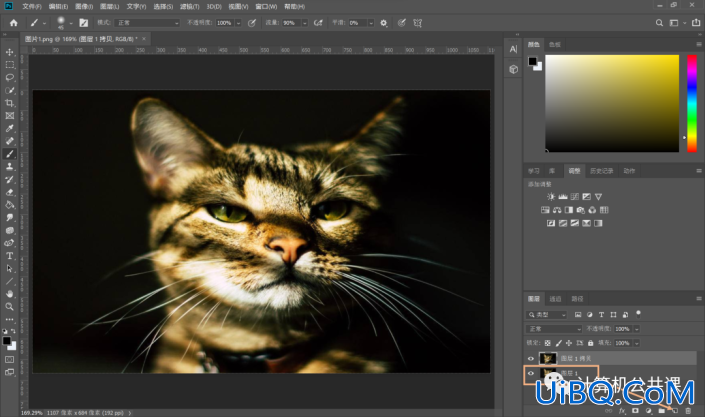Select the Spot Healing Brush tool
The image size is (705, 417).
coord(9,141)
